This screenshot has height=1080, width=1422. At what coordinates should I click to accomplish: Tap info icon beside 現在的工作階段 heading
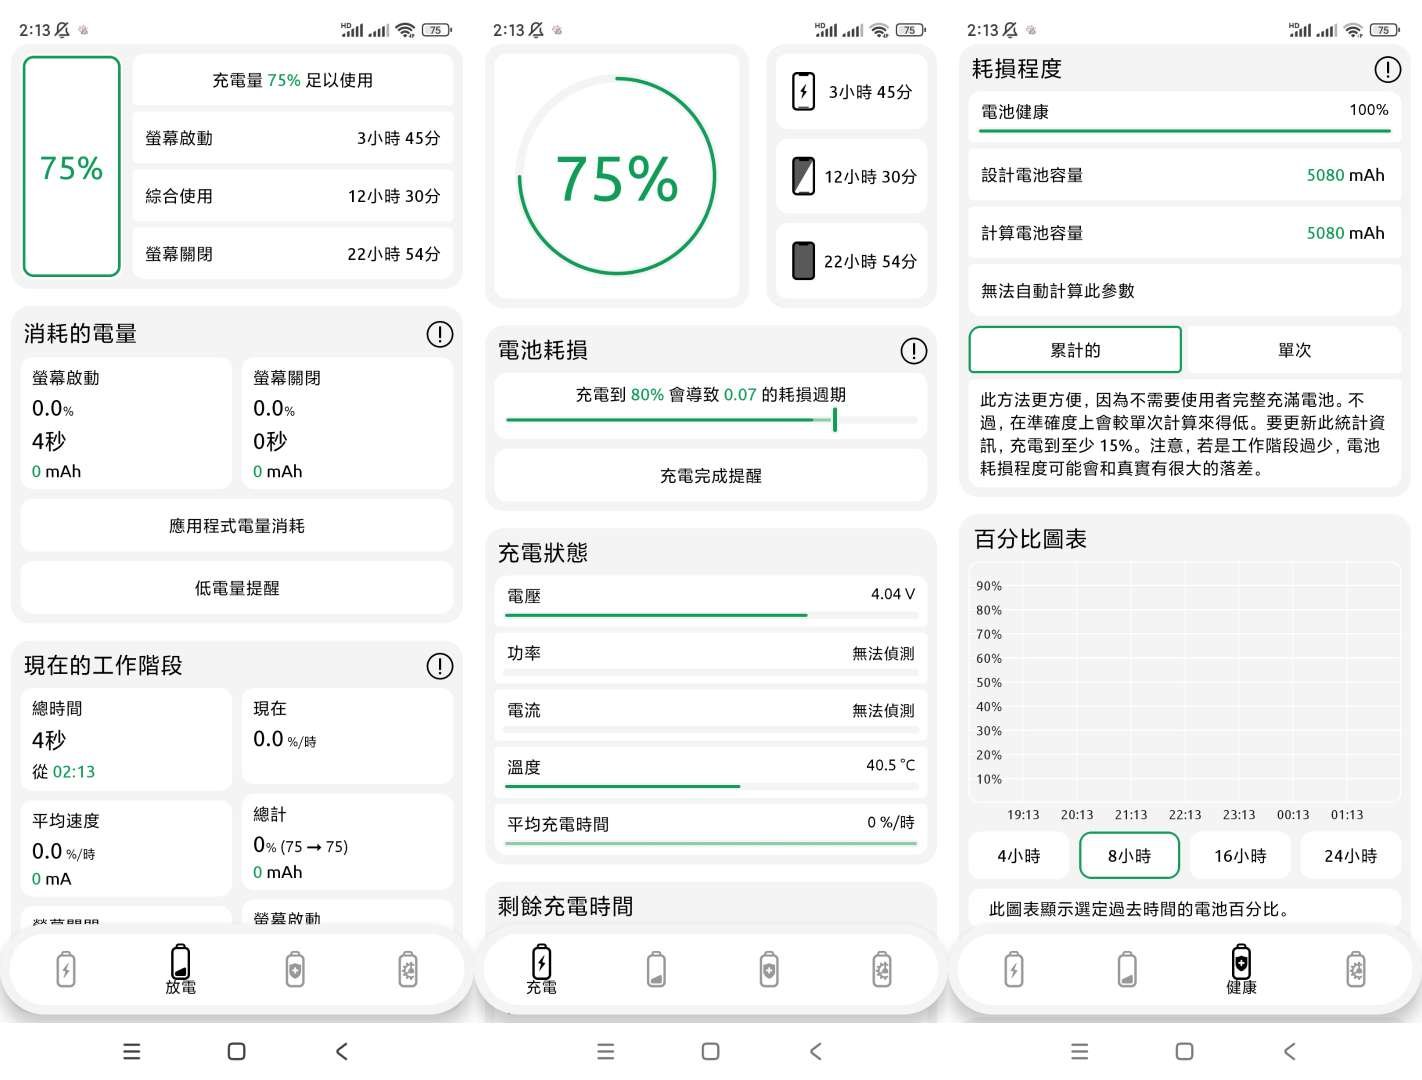(x=439, y=666)
